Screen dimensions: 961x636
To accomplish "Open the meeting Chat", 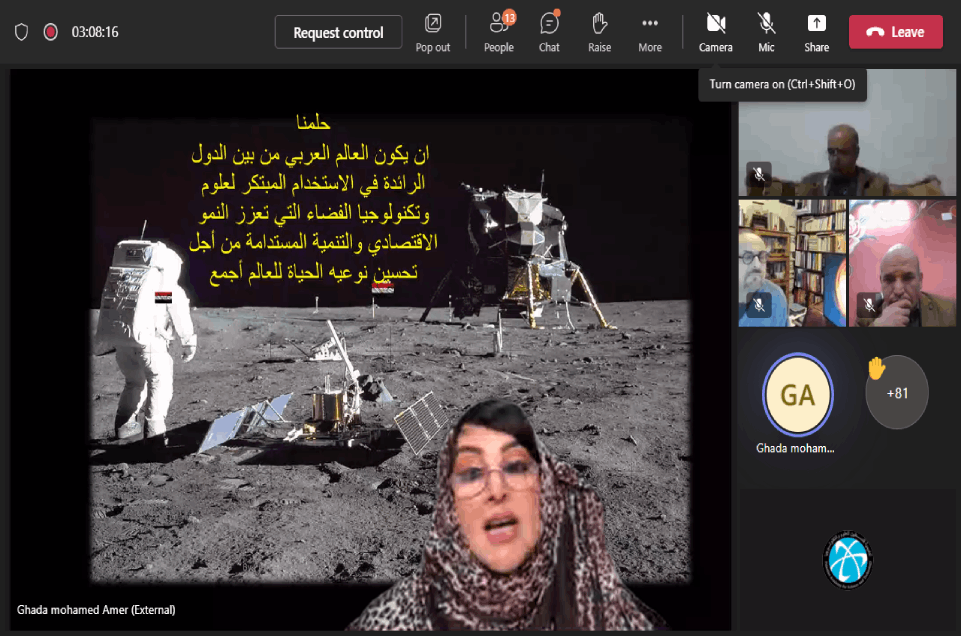I will [x=549, y=32].
